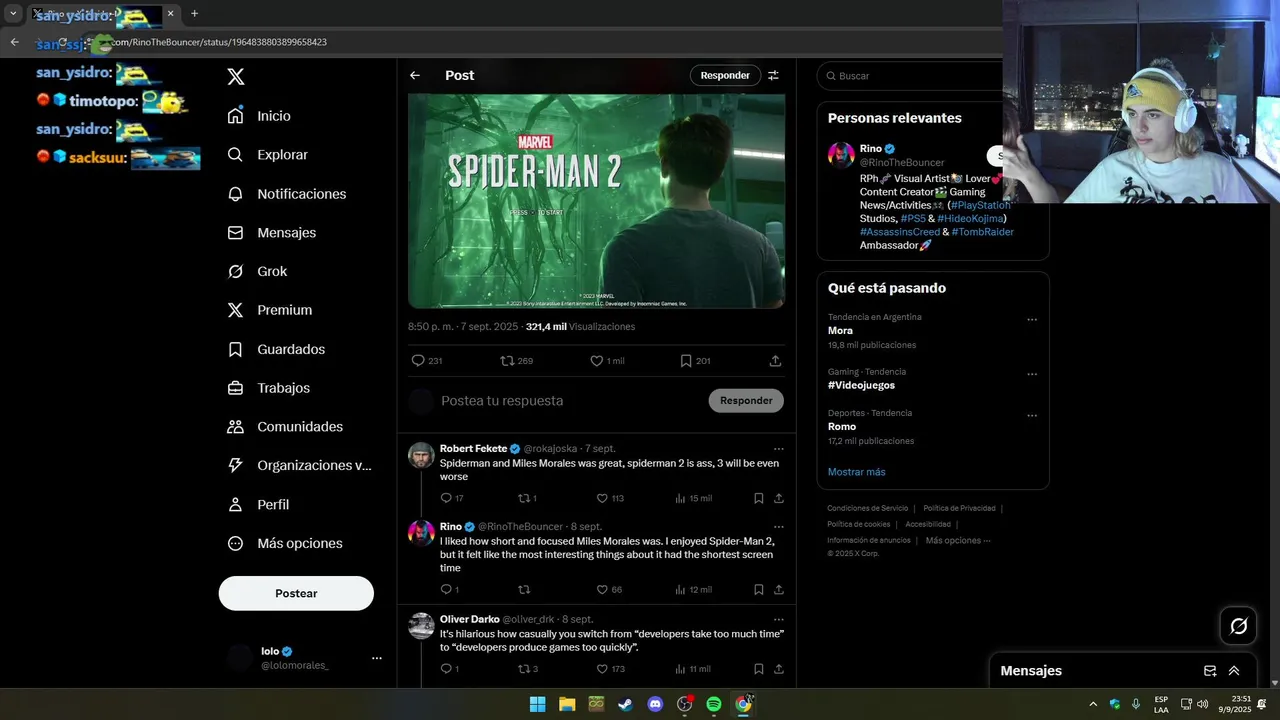This screenshot has width=1280, height=720.
Task: Open account menu dots next to lolo
Action: [377, 658]
